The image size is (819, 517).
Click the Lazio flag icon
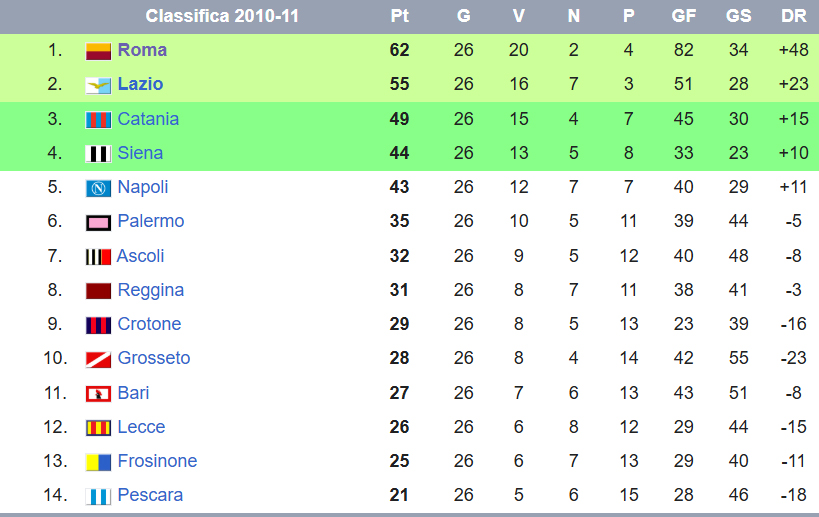tap(98, 85)
